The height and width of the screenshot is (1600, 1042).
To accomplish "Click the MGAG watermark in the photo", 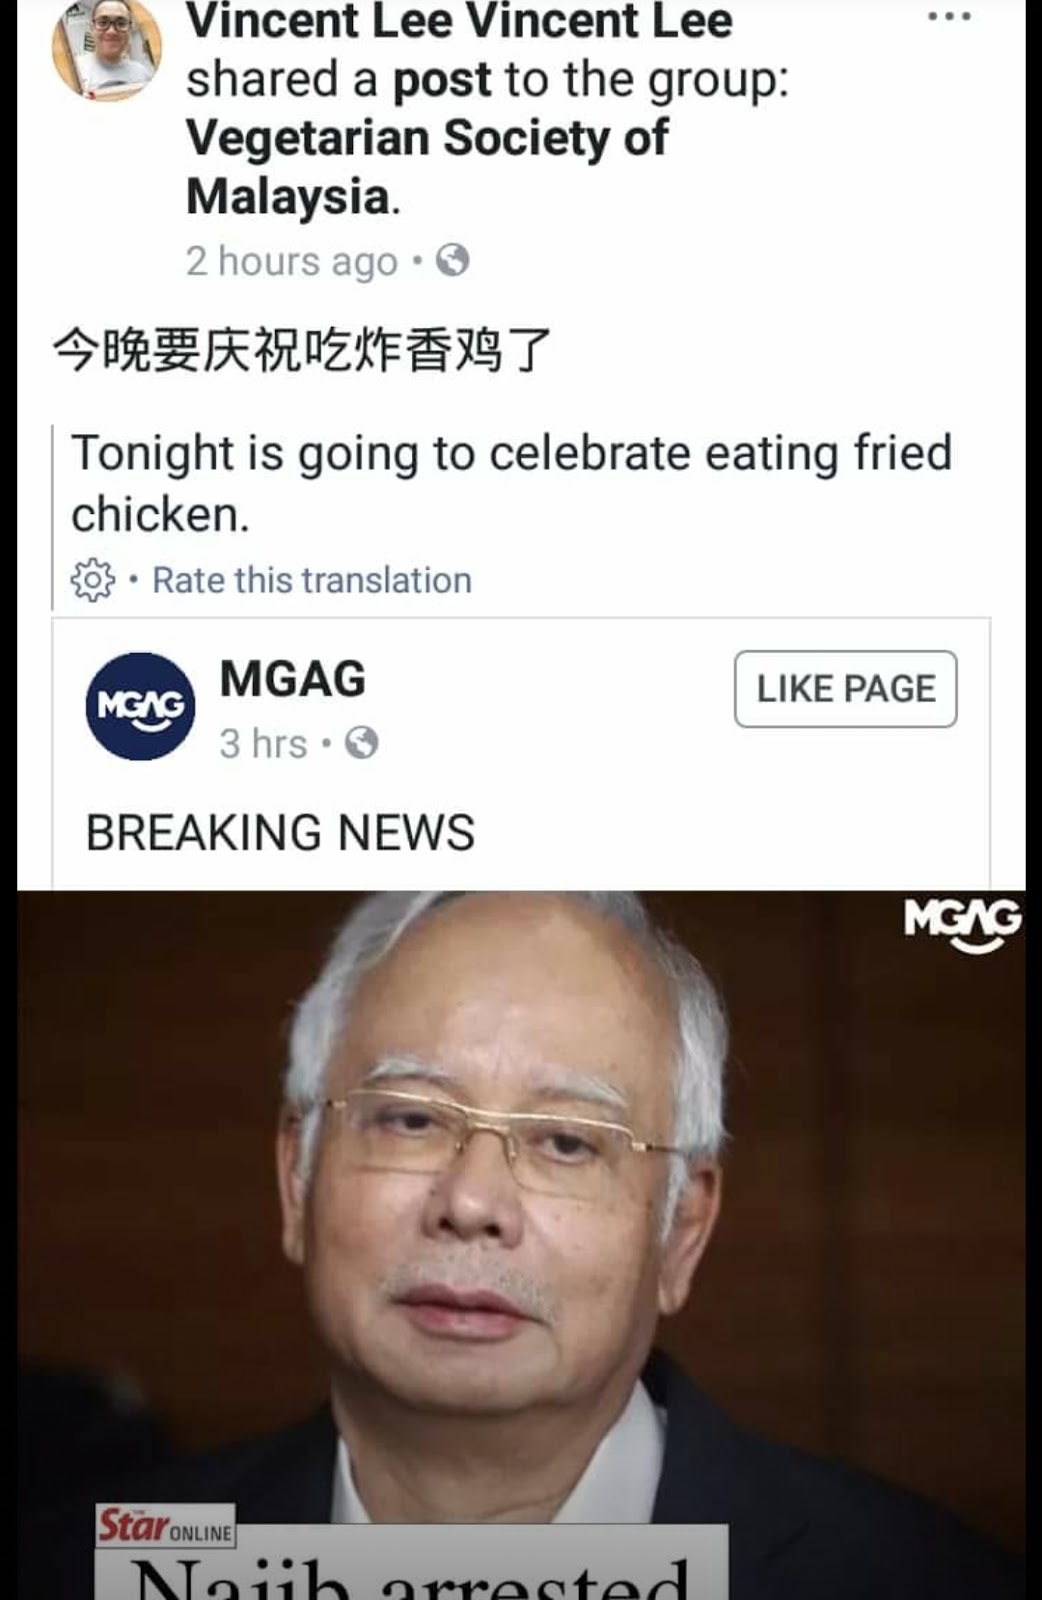I will [963, 923].
